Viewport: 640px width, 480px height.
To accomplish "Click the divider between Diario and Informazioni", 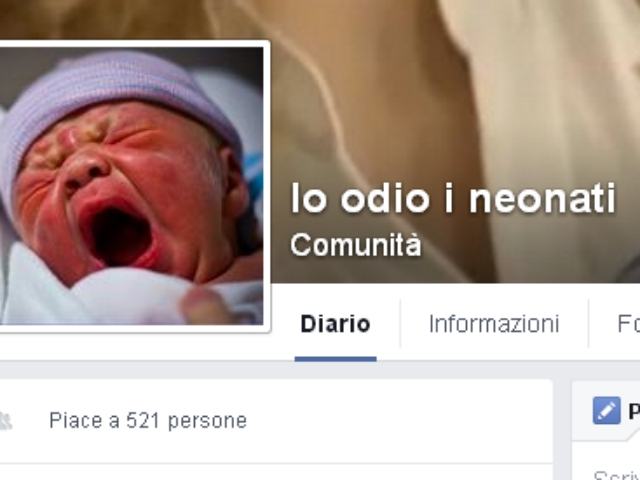I will coord(400,323).
